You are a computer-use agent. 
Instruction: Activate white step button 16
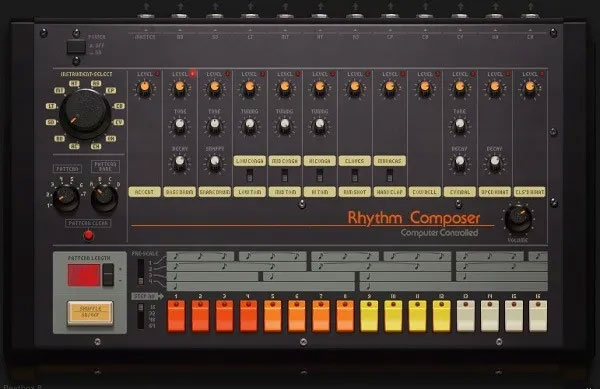tap(538, 316)
